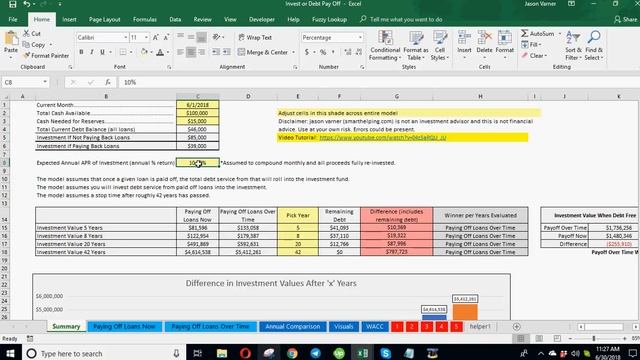Click Decrease Indent icon
Viewport: 640px width, 360px height.
(216, 52)
